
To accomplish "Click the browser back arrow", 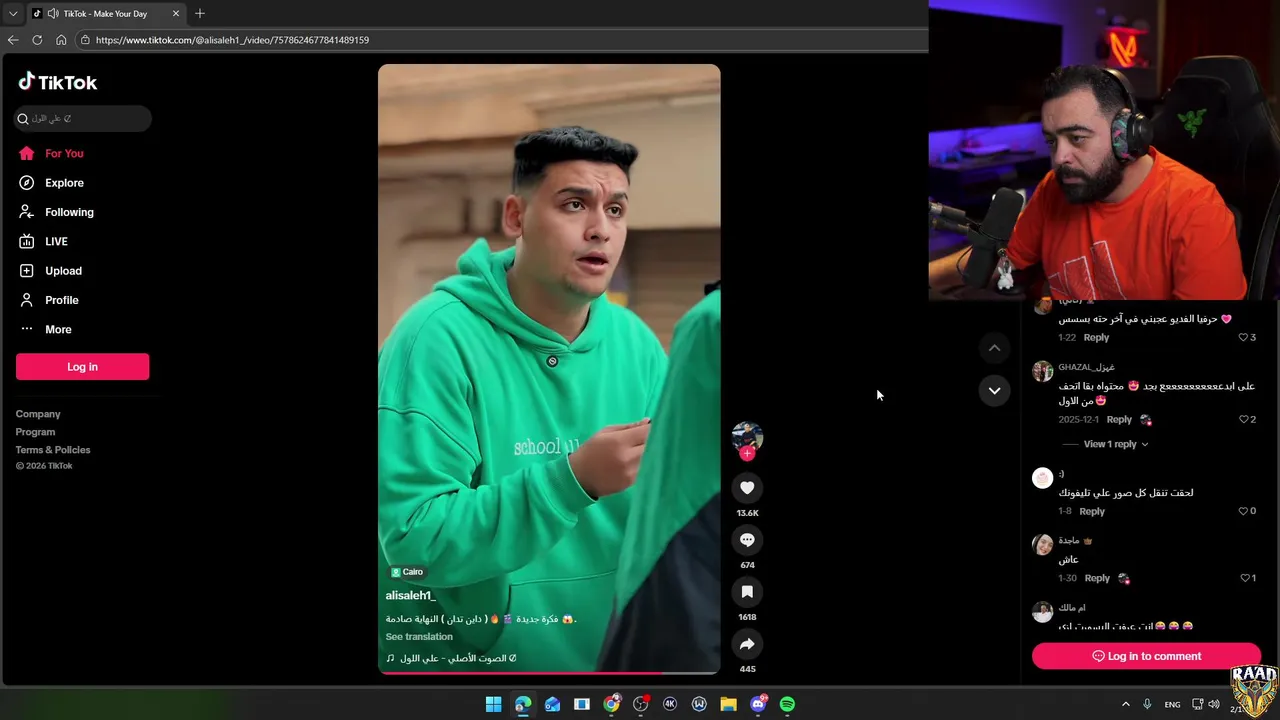I will tap(13, 40).
